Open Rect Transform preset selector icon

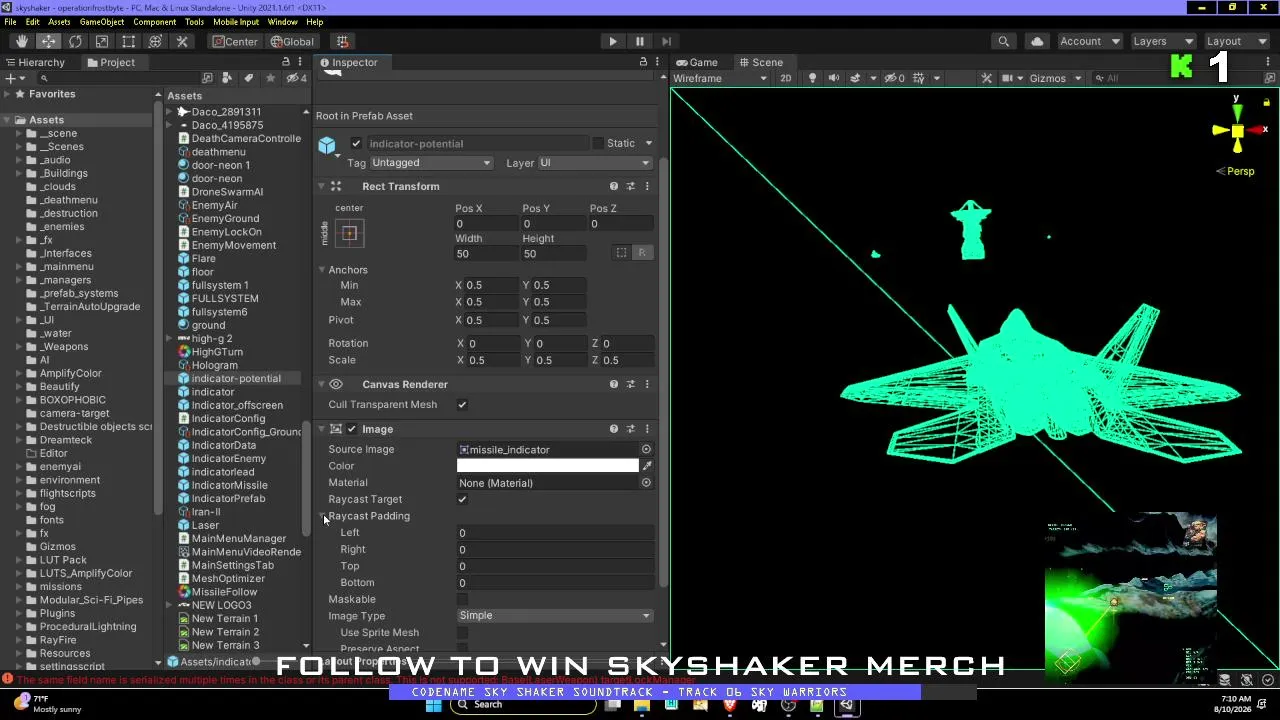point(630,186)
